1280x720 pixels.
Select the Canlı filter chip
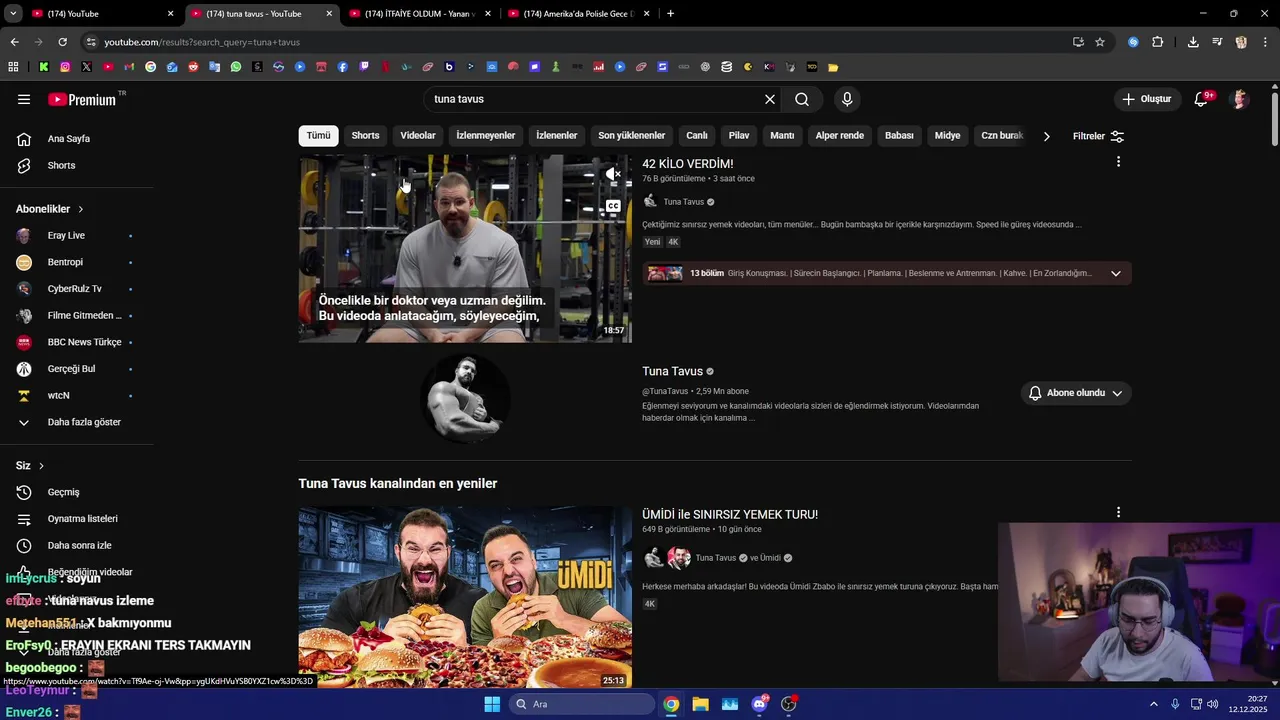pyautogui.click(x=697, y=136)
